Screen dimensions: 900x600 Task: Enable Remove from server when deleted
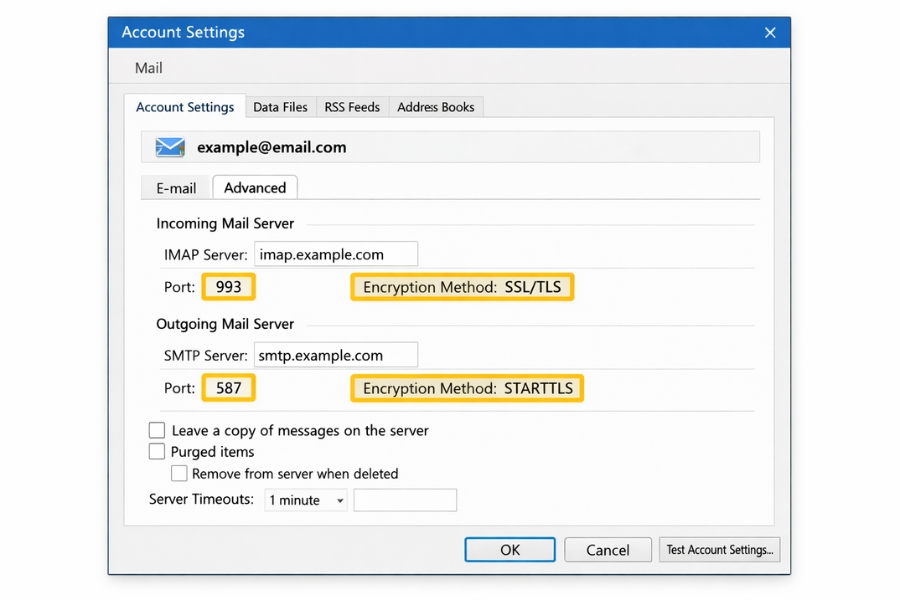coord(179,473)
